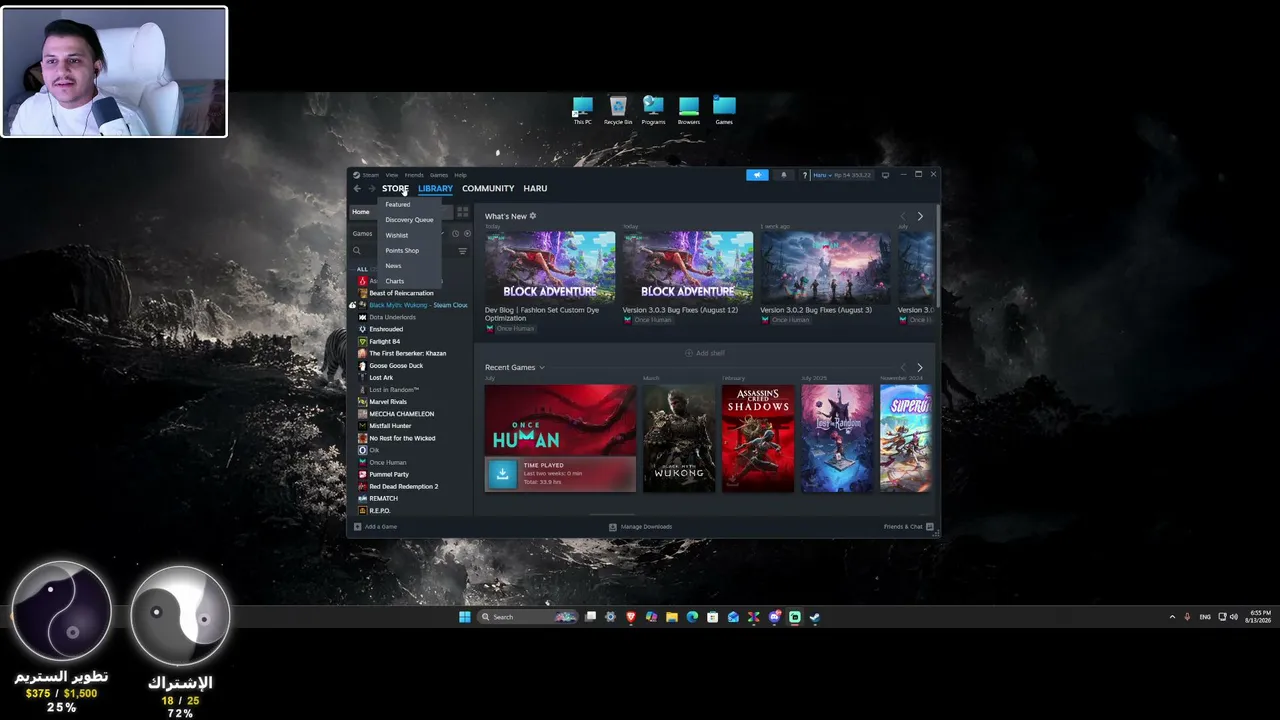Show next What's New items

click(920, 216)
